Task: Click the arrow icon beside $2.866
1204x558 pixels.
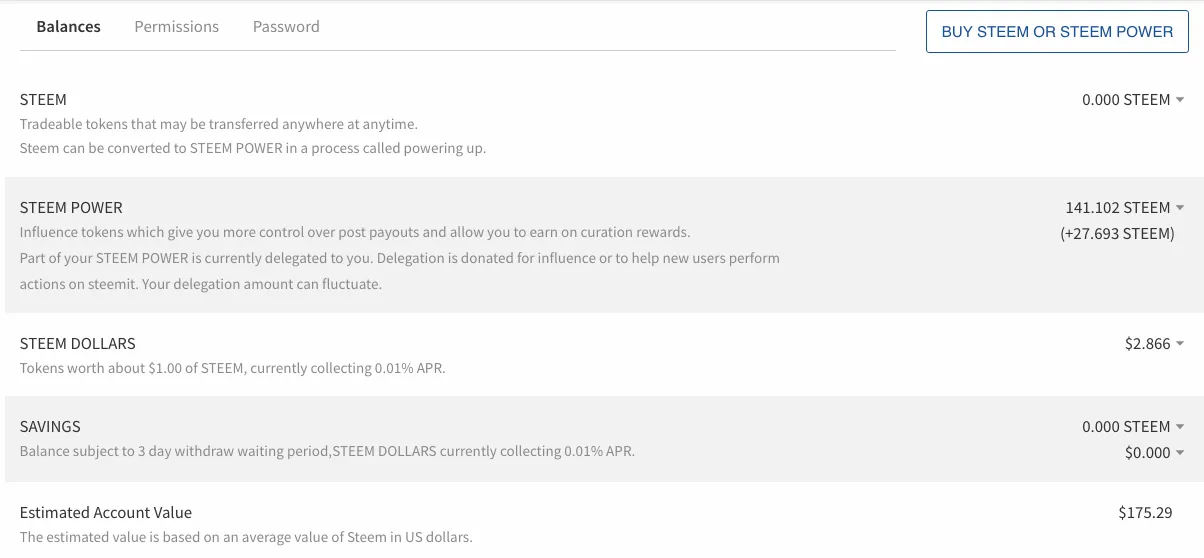Action: [x=1180, y=344]
